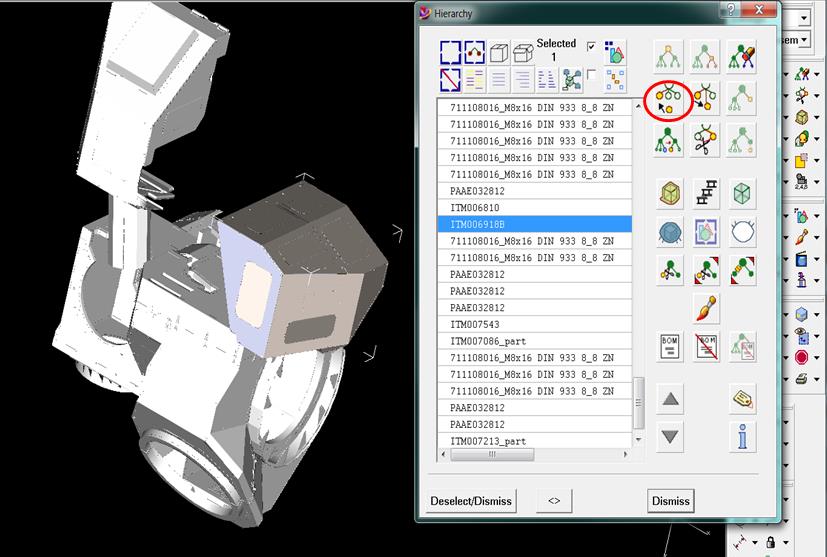Open the dropdown arrow beside the printer icon

(x=816, y=379)
